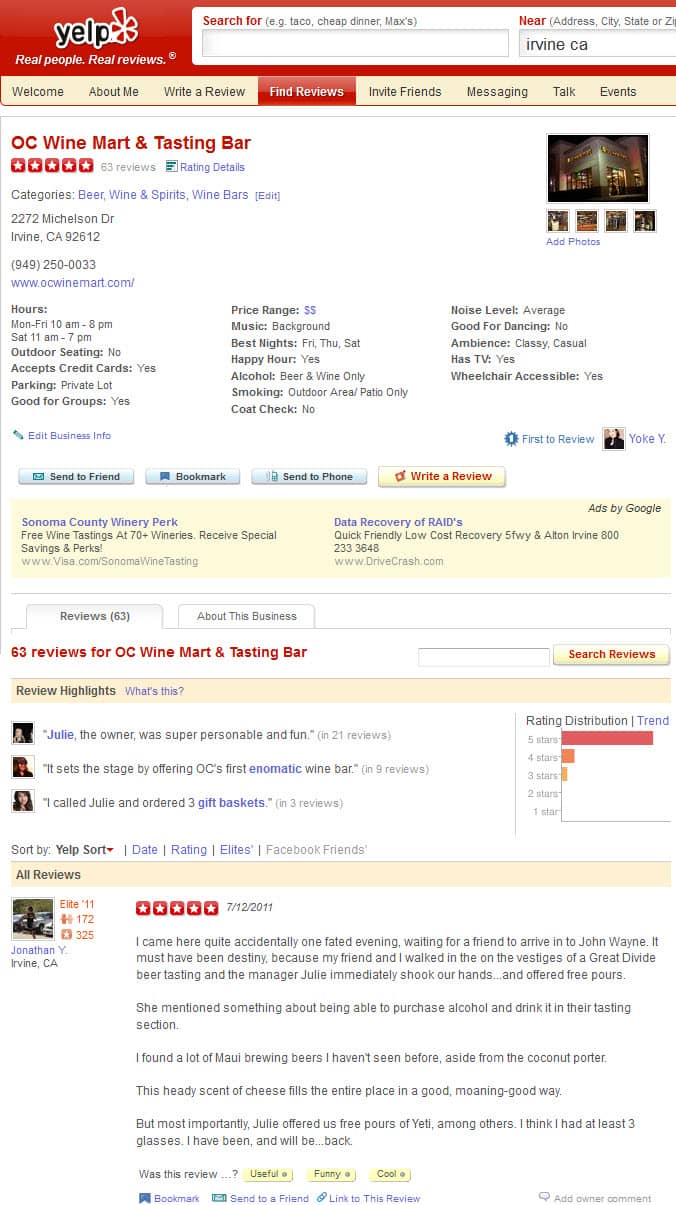The image size is (676, 1205).
Task: Click Search Reviews button
Action: coord(611,654)
